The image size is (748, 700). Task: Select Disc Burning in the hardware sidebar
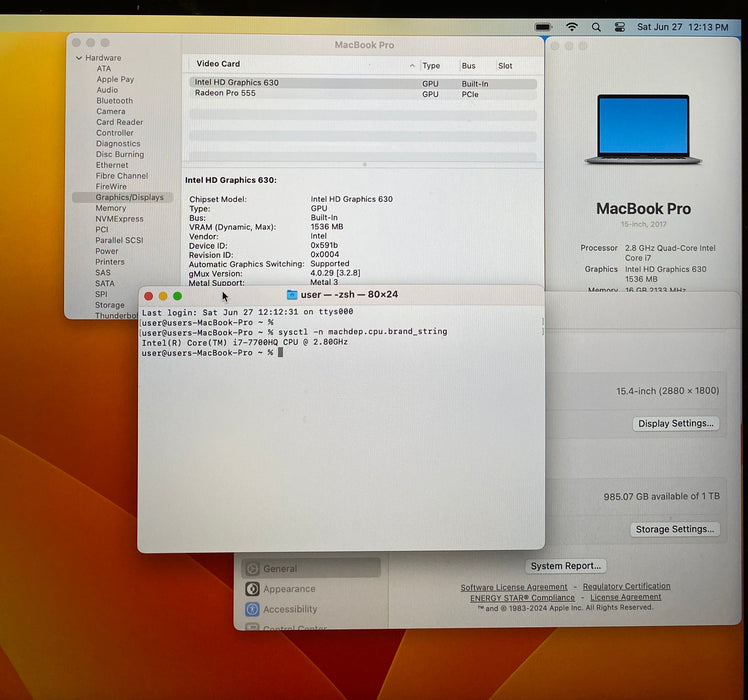click(120, 154)
